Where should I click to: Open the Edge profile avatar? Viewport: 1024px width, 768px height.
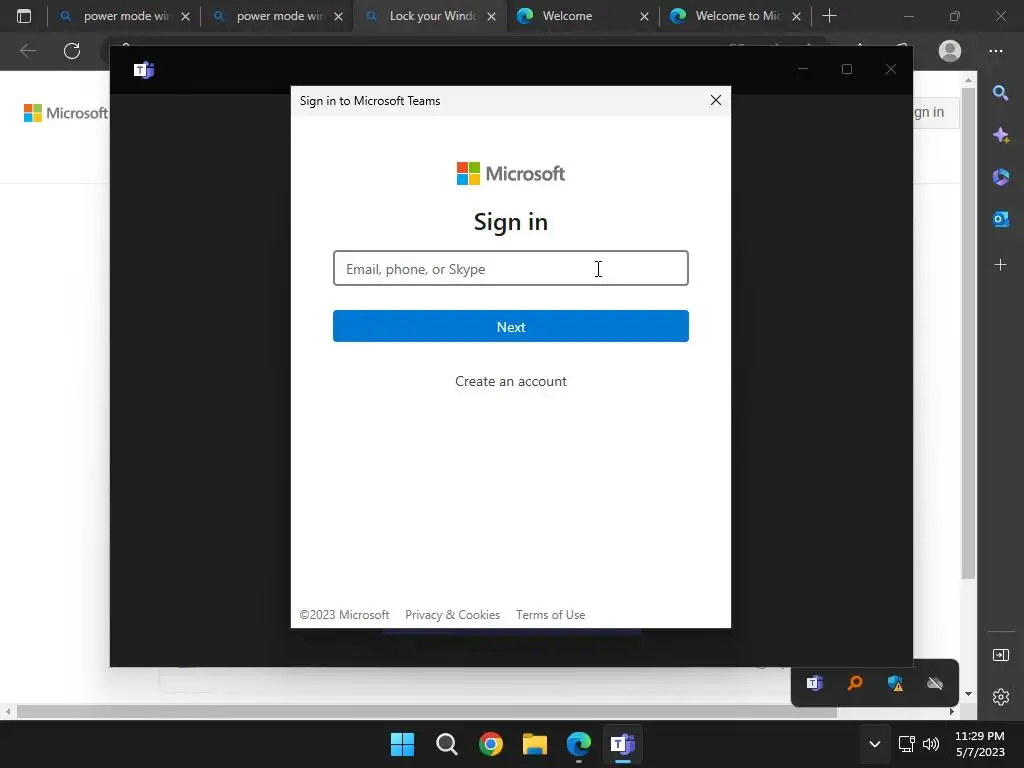pos(950,51)
